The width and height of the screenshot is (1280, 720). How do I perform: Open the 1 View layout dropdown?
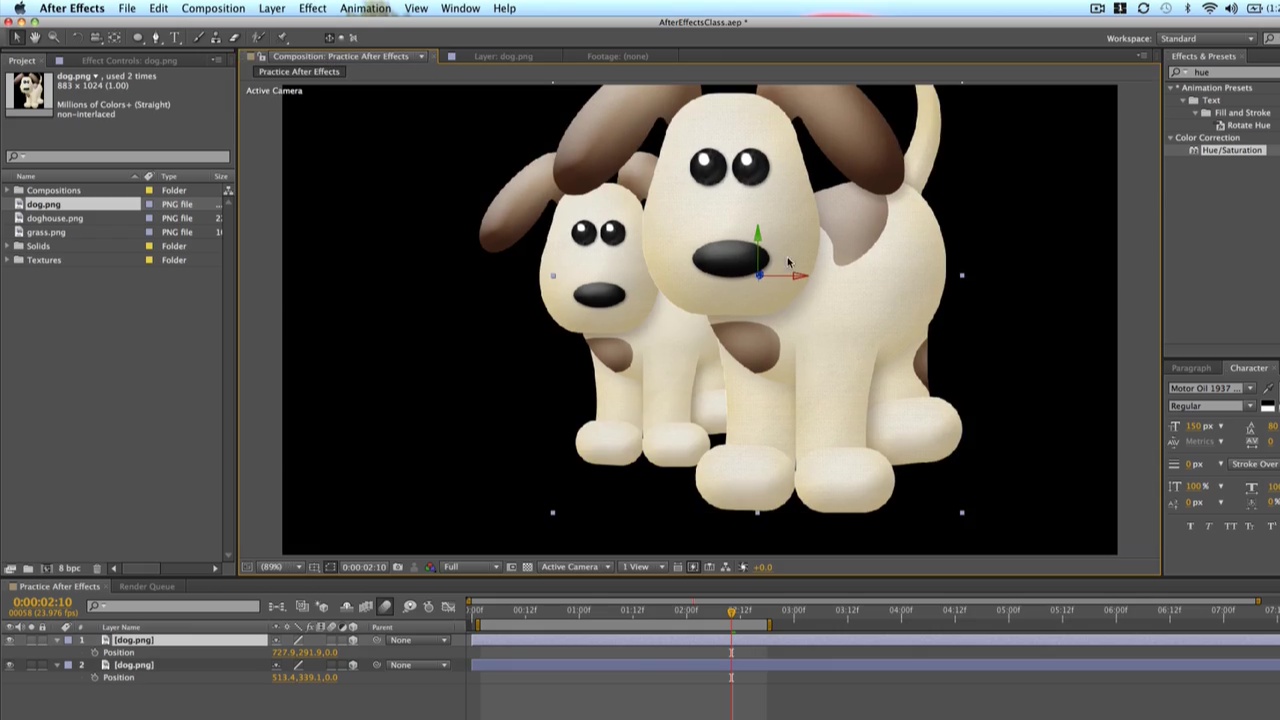[643, 567]
